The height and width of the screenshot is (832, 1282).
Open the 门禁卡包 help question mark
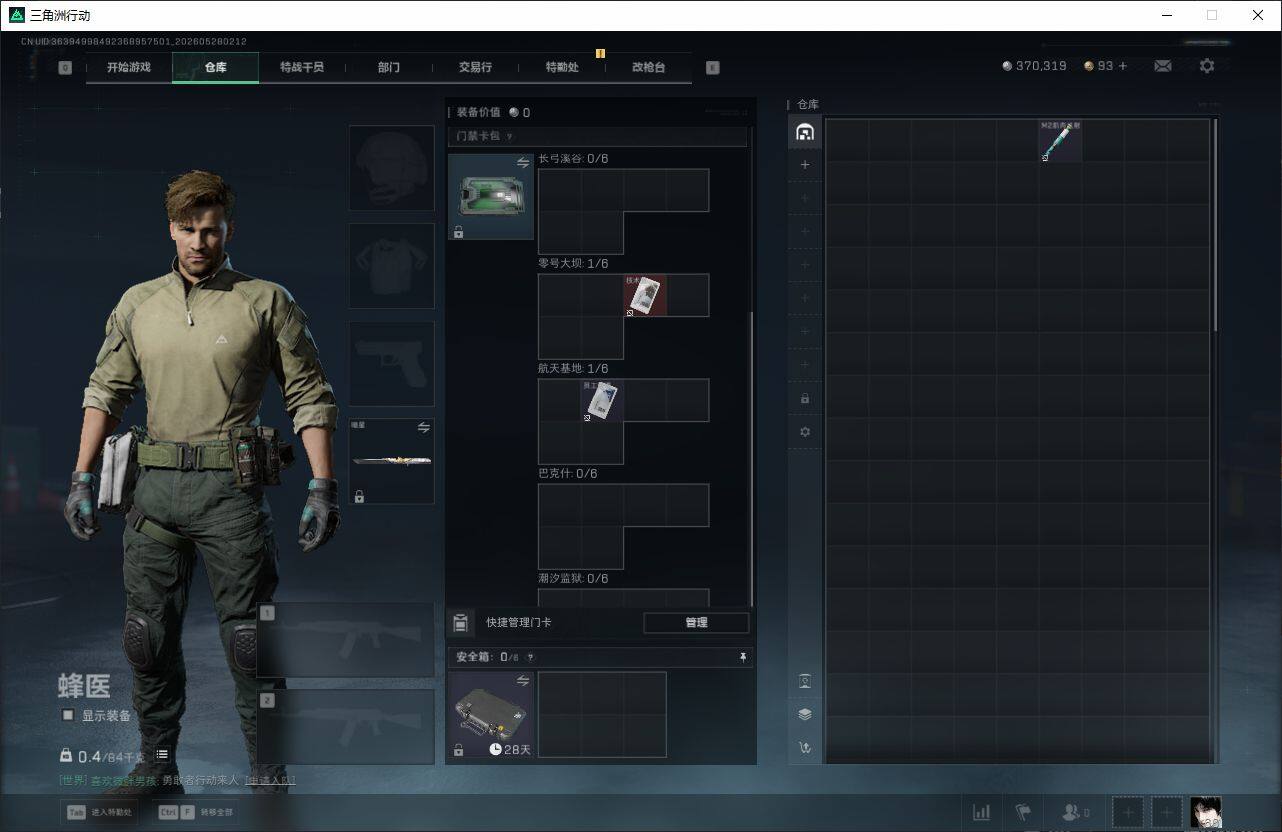509,136
